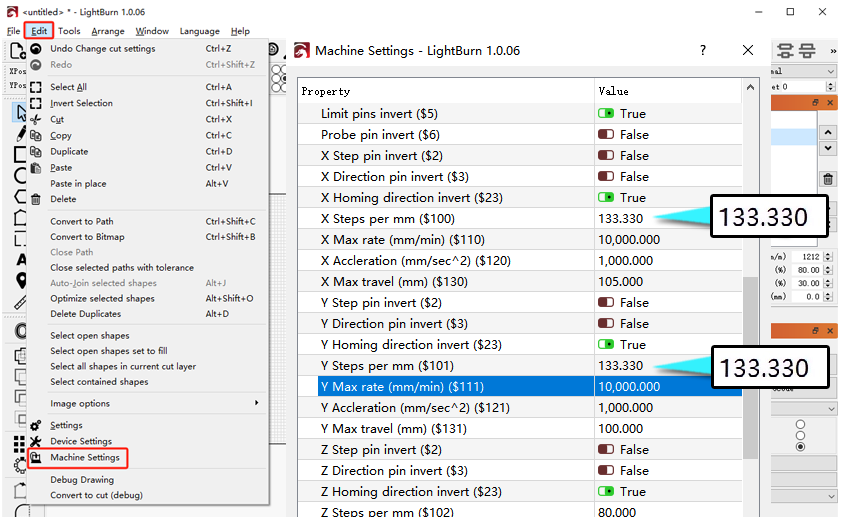Click the Select All icon in the Edit menu
842x517 pixels.
coord(36,87)
